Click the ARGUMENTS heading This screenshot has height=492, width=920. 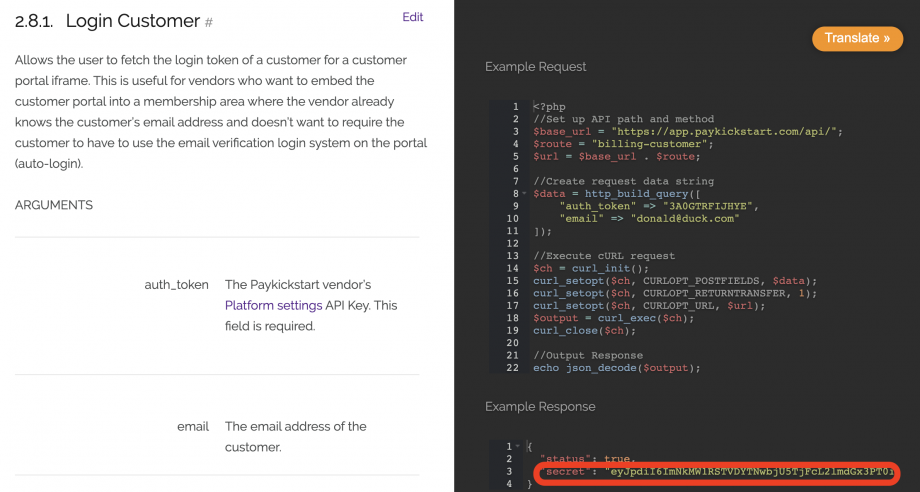tap(54, 205)
